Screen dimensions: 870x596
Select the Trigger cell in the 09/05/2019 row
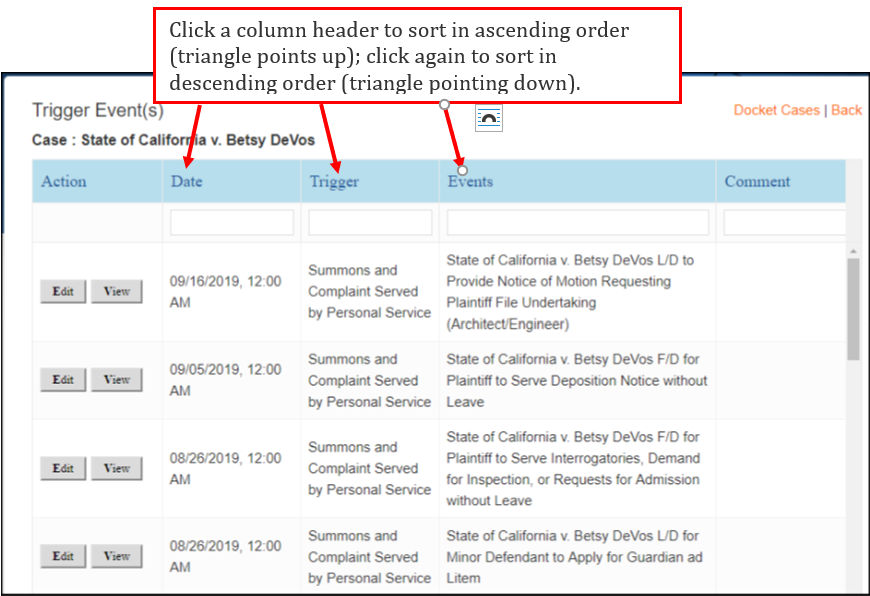tap(370, 381)
